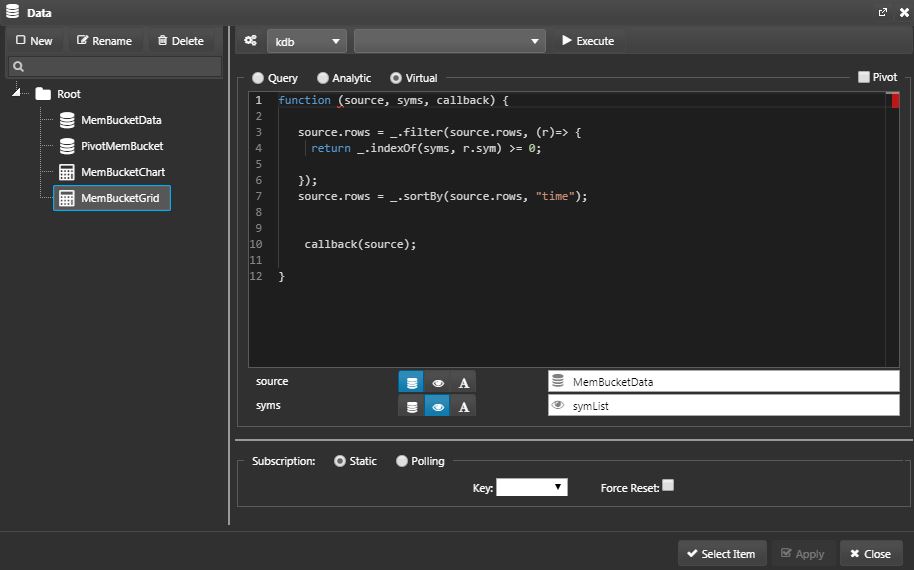The height and width of the screenshot is (570, 914).
Task: Set source parameter to text type
Action: [463, 382]
